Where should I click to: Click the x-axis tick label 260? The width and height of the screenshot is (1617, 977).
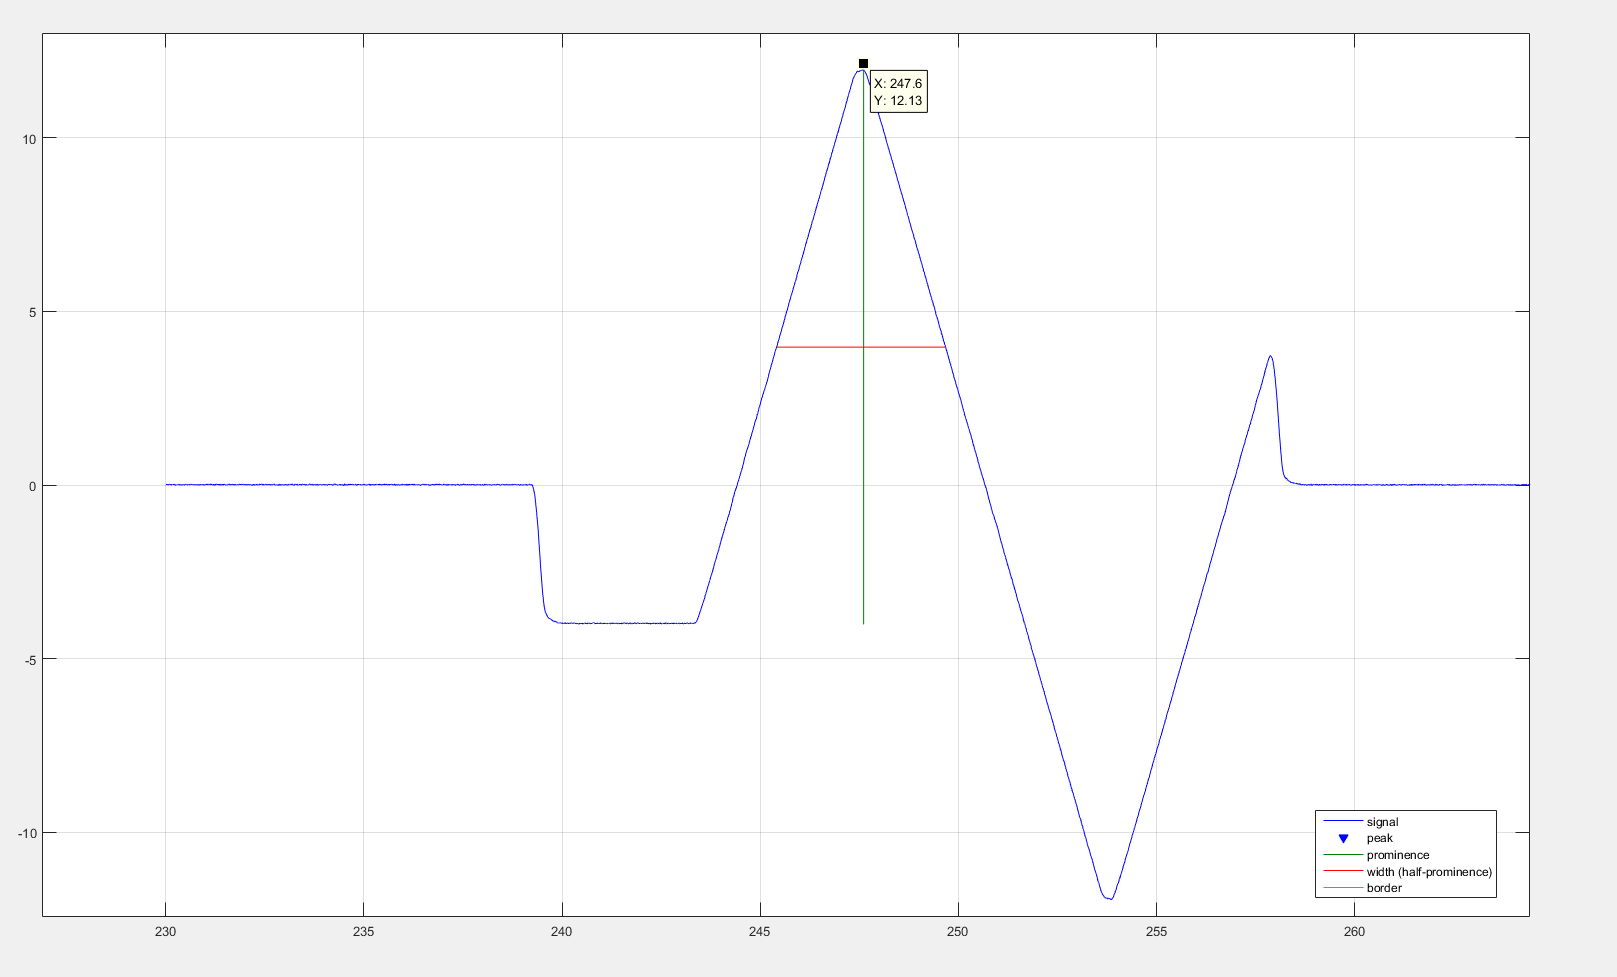(1353, 932)
